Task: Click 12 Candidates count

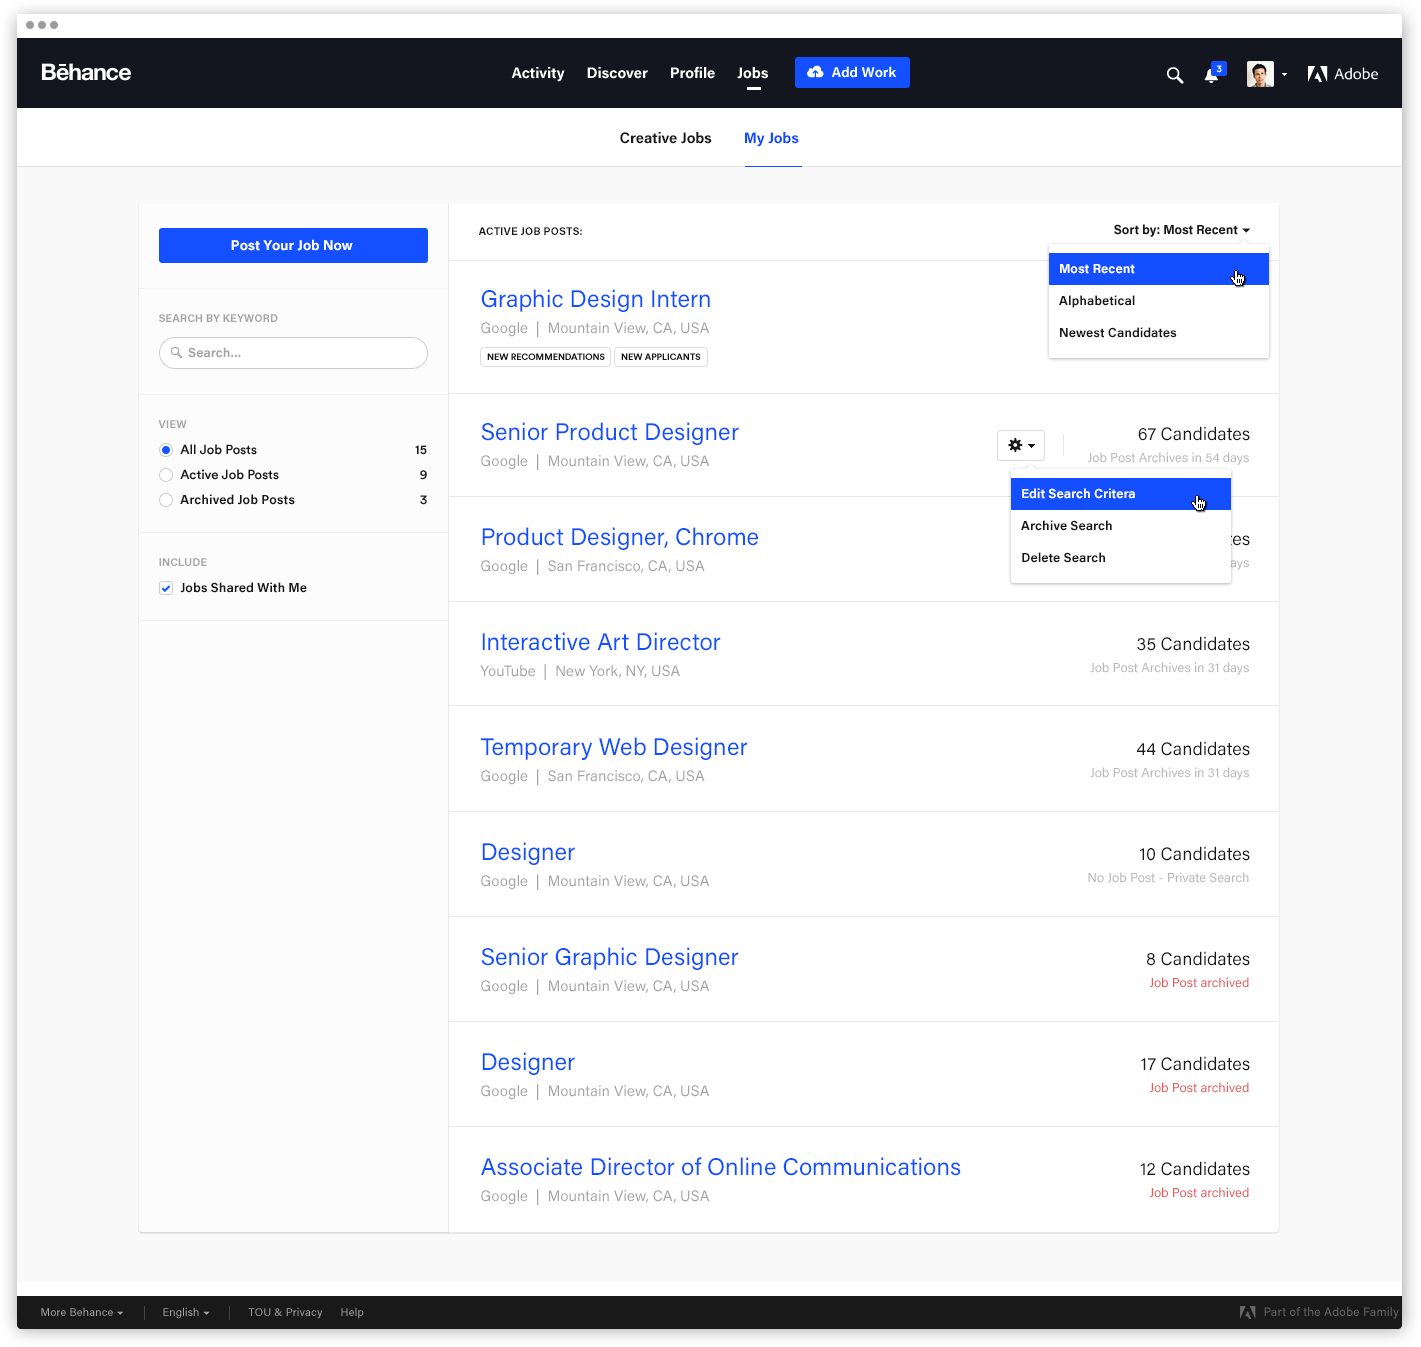Action: click(x=1195, y=1169)
